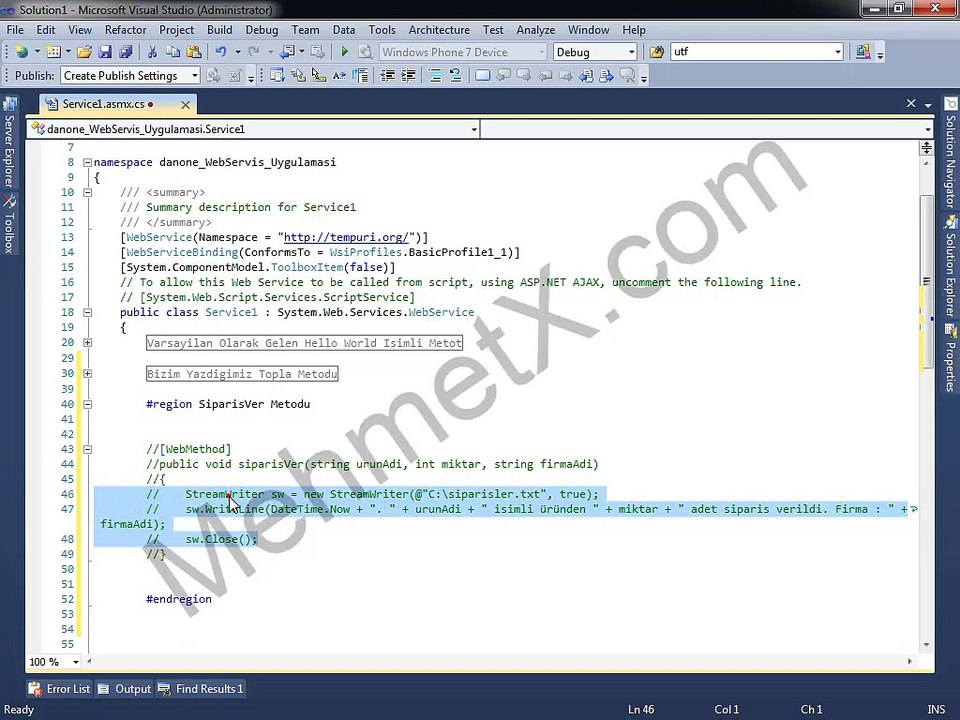Screen dimensions: 960x720
Task: Switch to the Service1.asmx.cs tab
Action: (103, 104)
